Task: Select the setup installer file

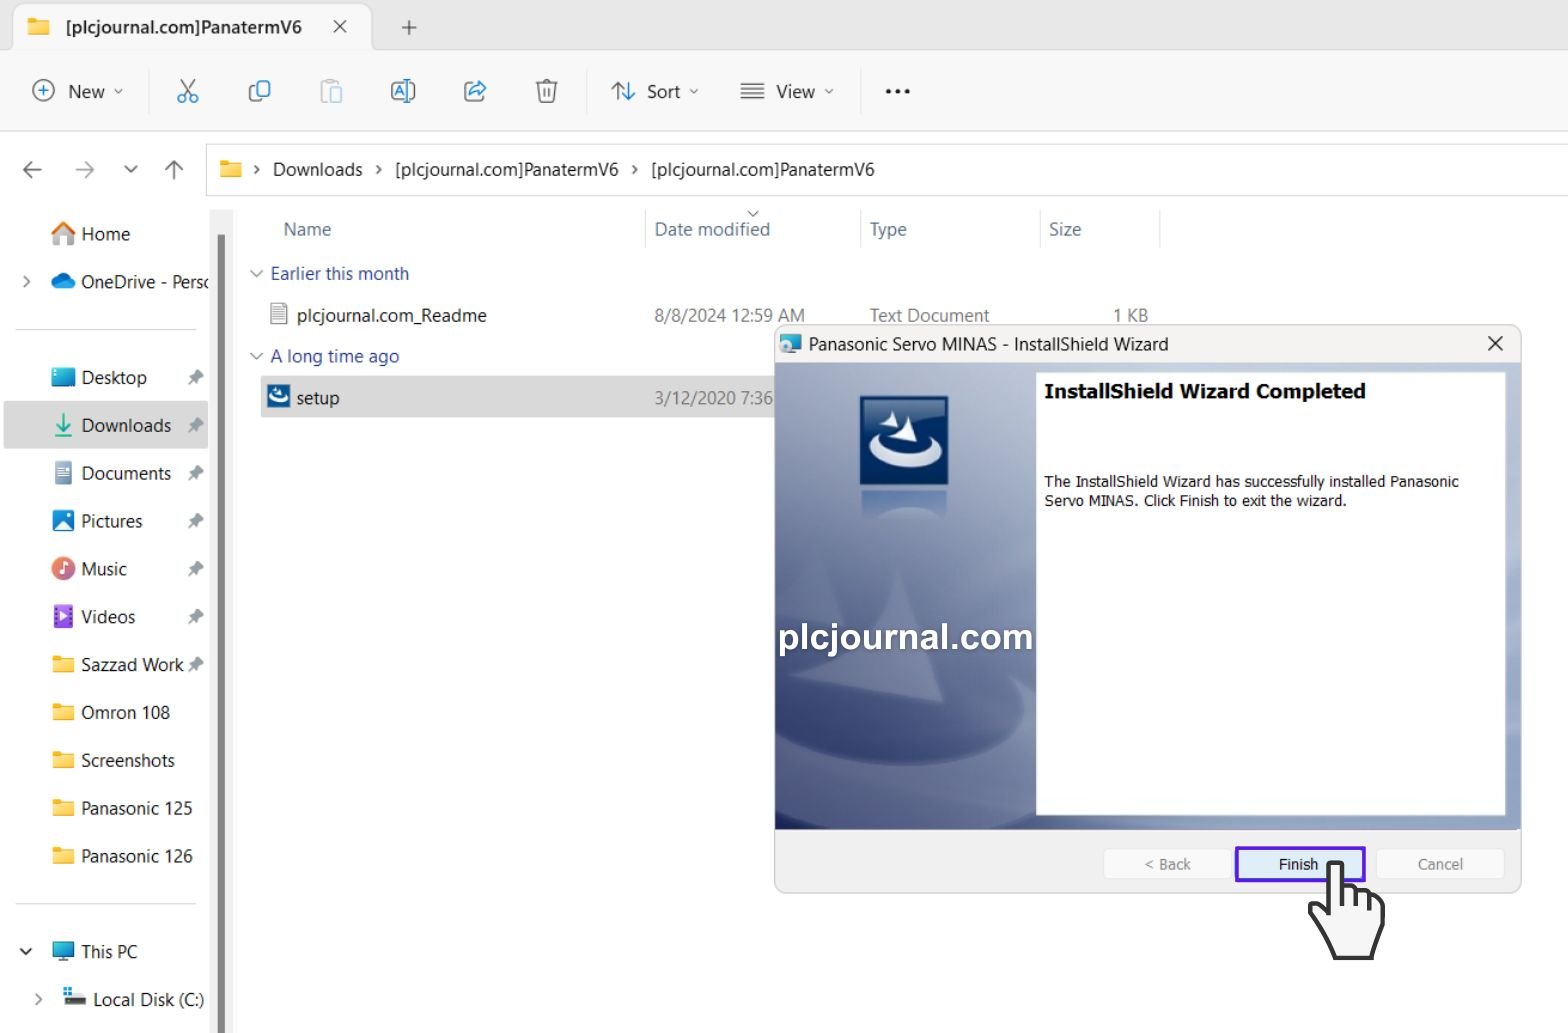Action: pos(318,398)
